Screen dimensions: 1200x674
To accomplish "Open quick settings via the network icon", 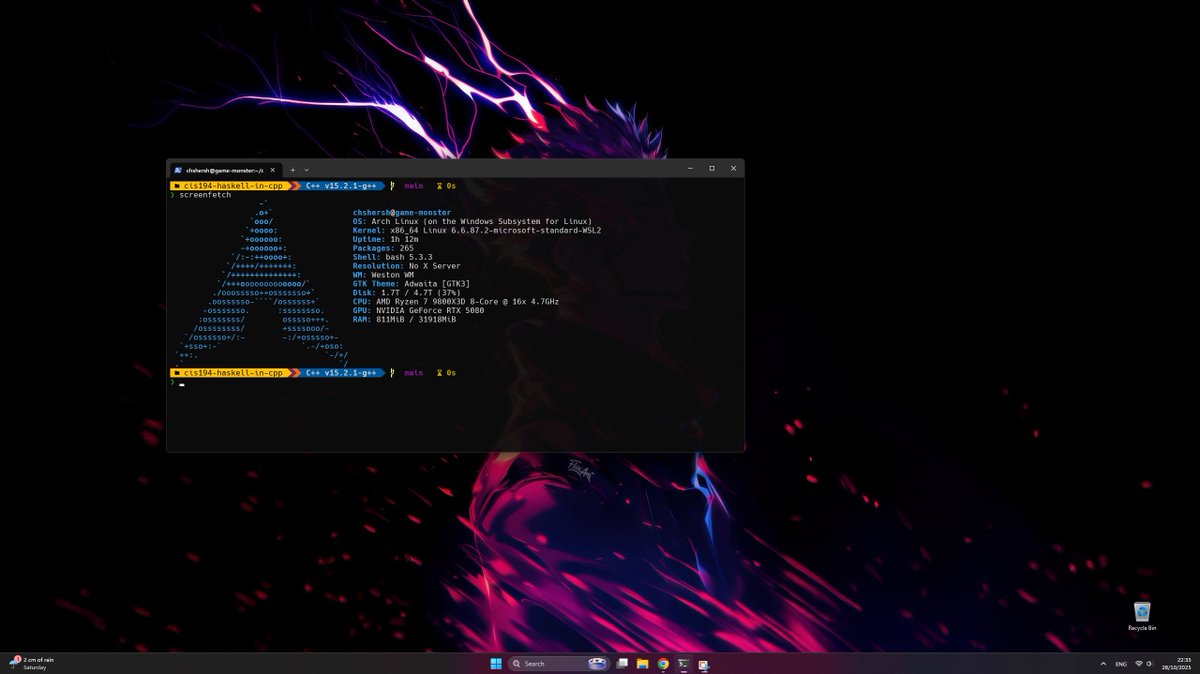I will pos(1139,663).
